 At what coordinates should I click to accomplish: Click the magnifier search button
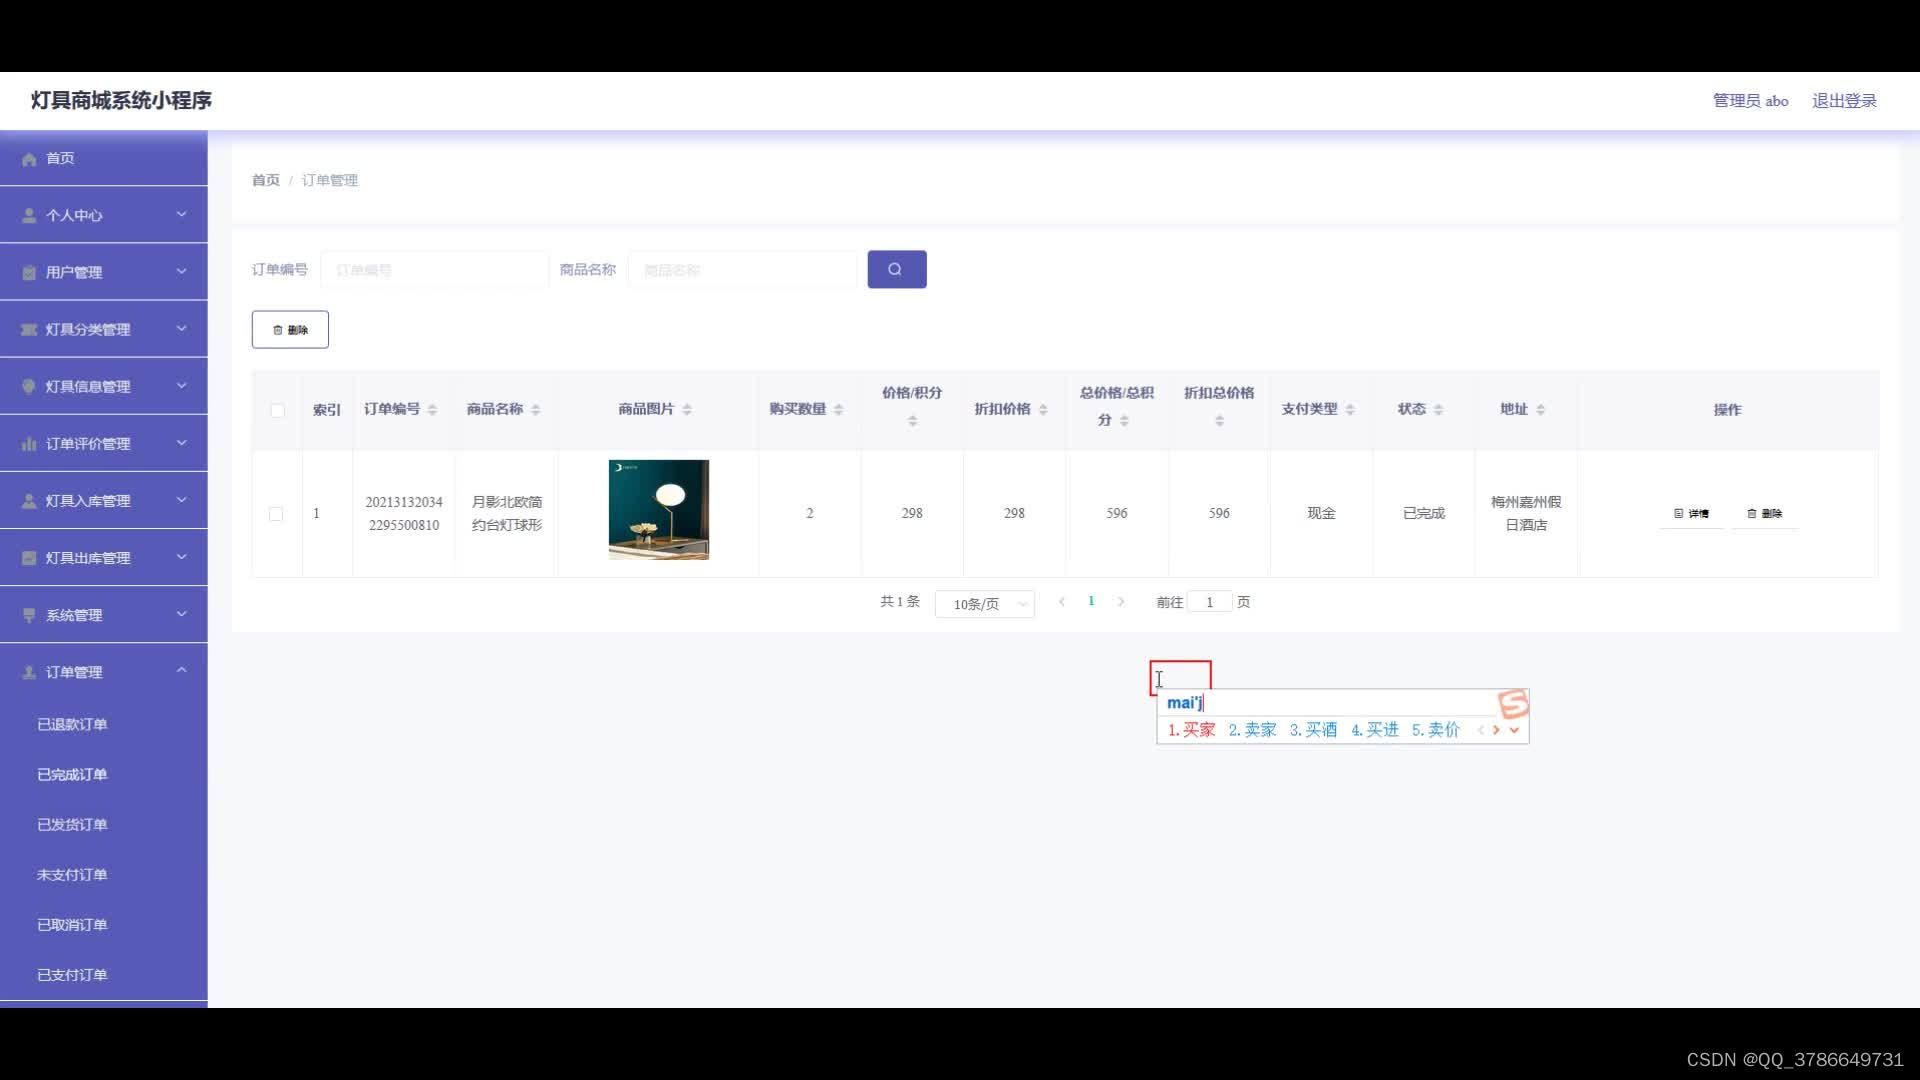pyautogui.click(x=896, y=269)
